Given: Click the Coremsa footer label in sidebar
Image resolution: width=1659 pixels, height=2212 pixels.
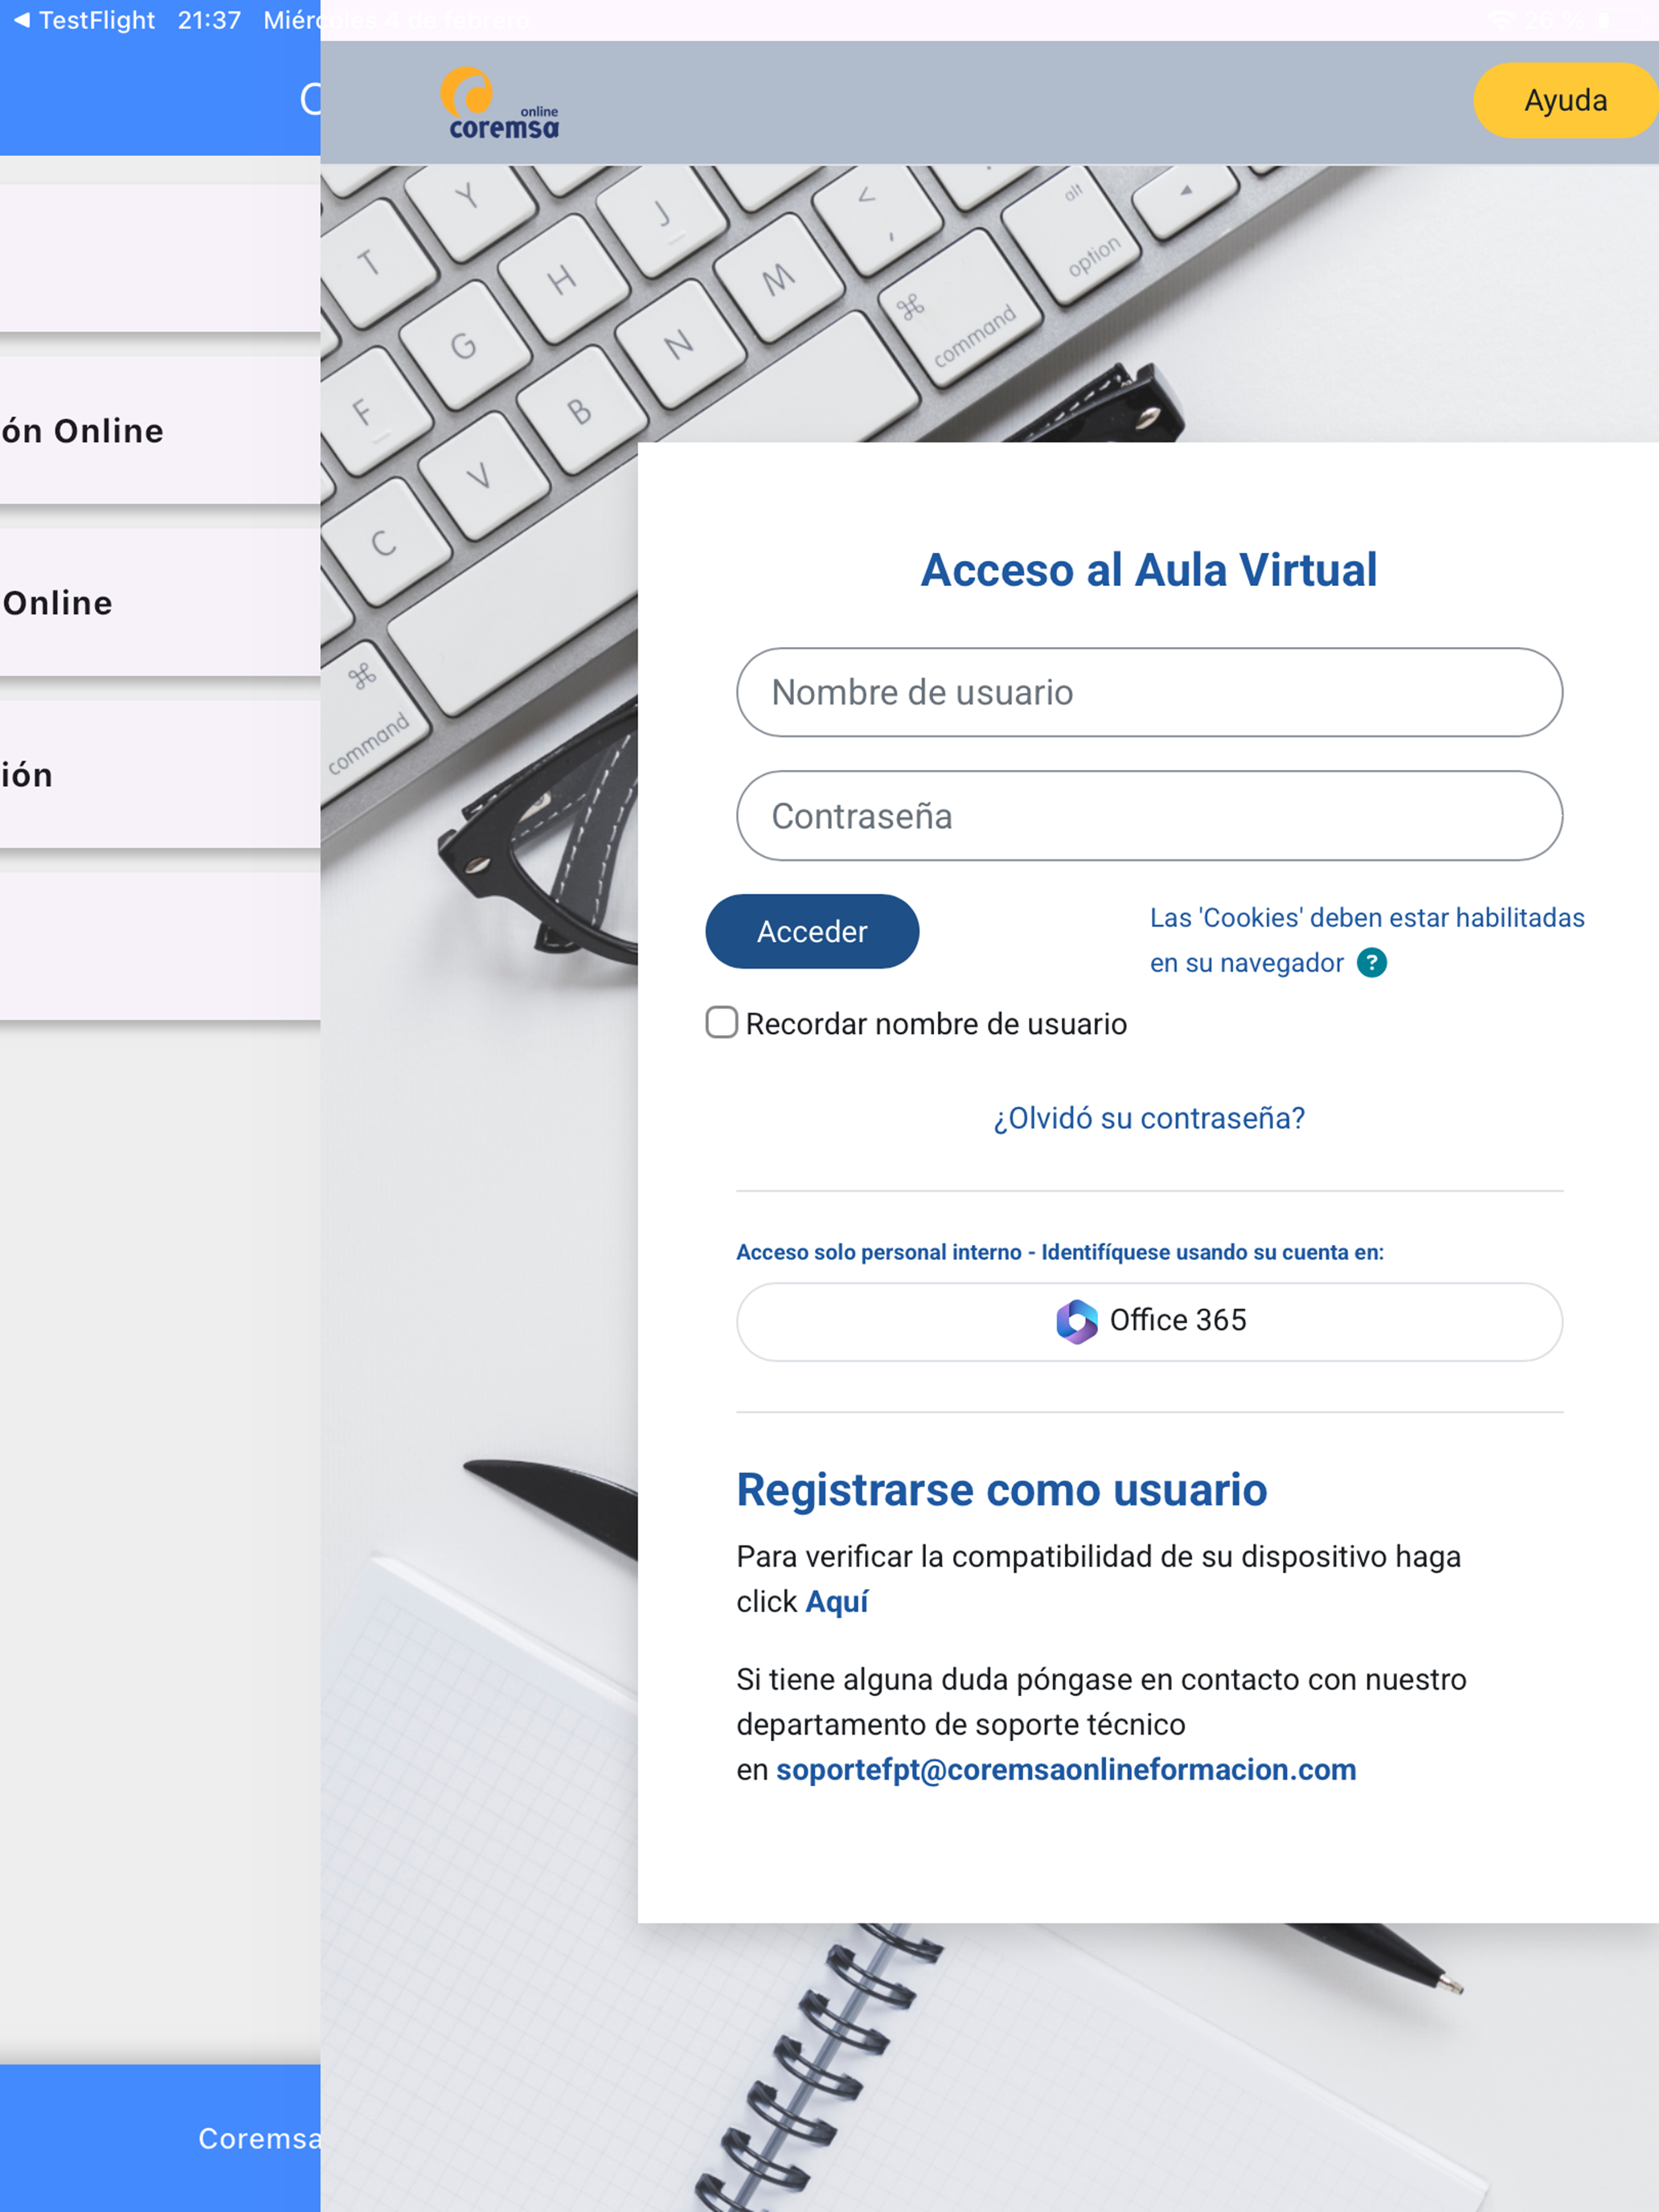Looking at the screenshot, I should (259, 2138).
